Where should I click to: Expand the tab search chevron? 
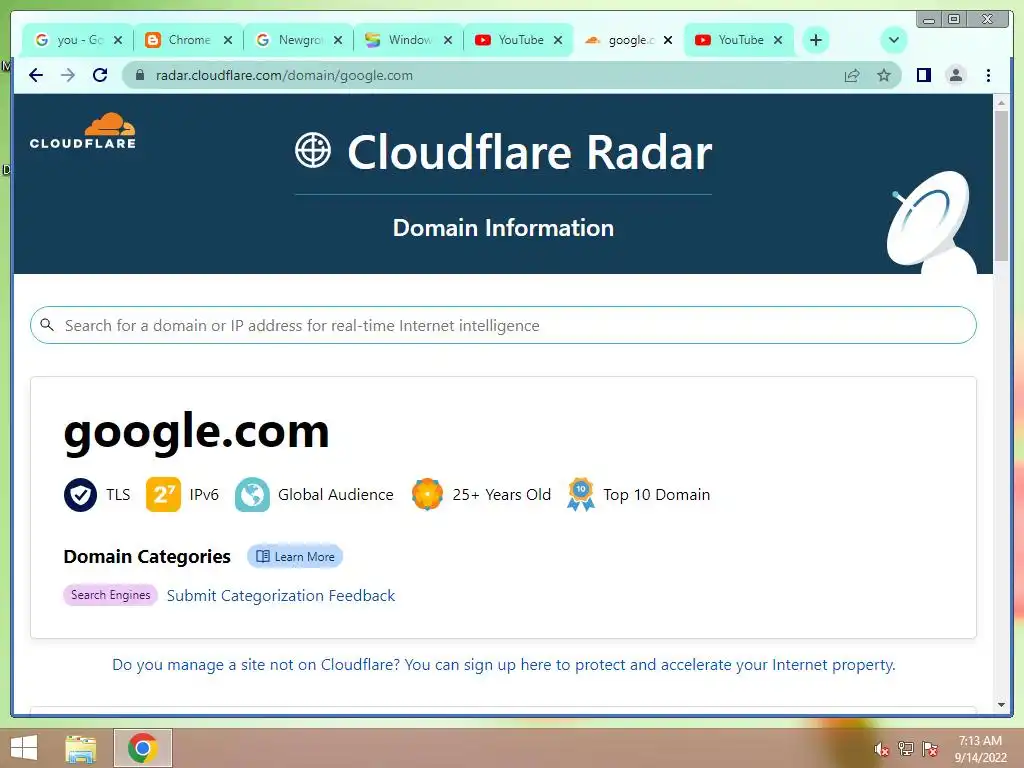pyautogui.click(x=893, y=40)
